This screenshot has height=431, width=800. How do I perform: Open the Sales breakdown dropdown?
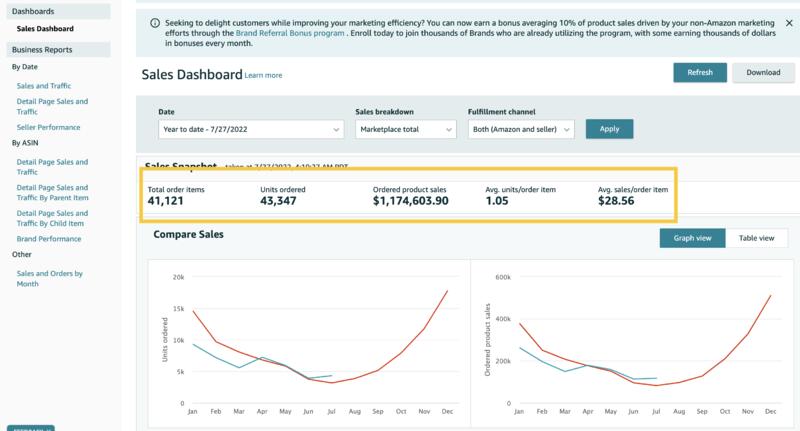tap(406, 130)
